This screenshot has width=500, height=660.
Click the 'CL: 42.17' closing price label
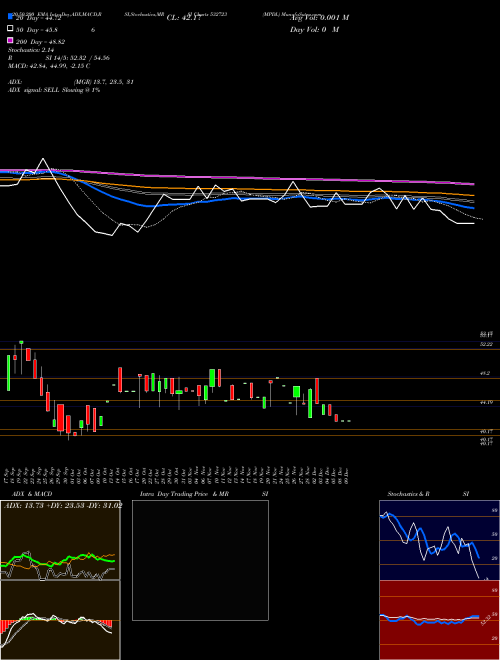pyautogui.click(x=184, y=18)
